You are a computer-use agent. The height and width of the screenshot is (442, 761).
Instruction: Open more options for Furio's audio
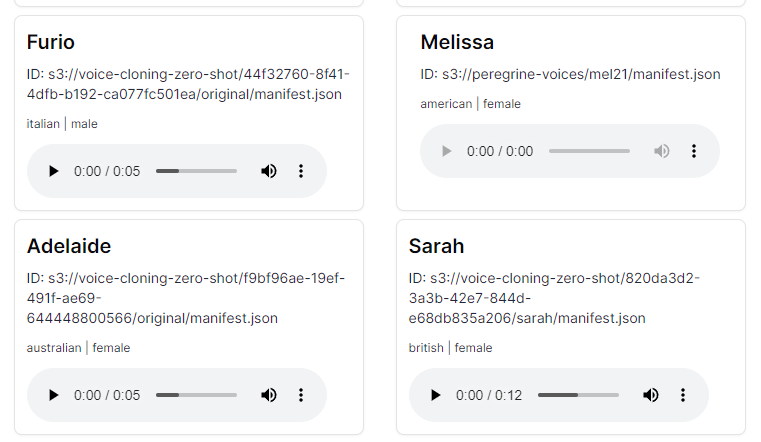click(x=301, y=171)
